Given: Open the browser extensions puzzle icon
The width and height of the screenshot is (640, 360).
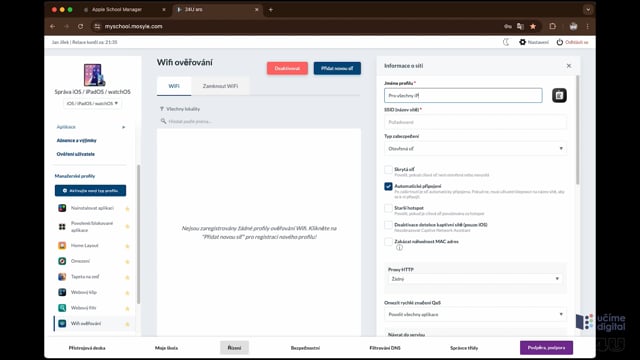Looking at the screenshot, I should (x=553, y=26).
